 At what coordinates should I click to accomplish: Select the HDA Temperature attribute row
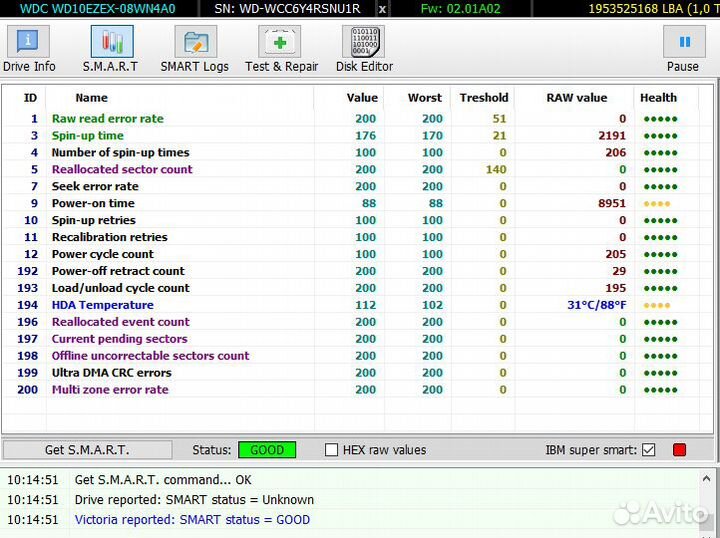pos(102,305)
